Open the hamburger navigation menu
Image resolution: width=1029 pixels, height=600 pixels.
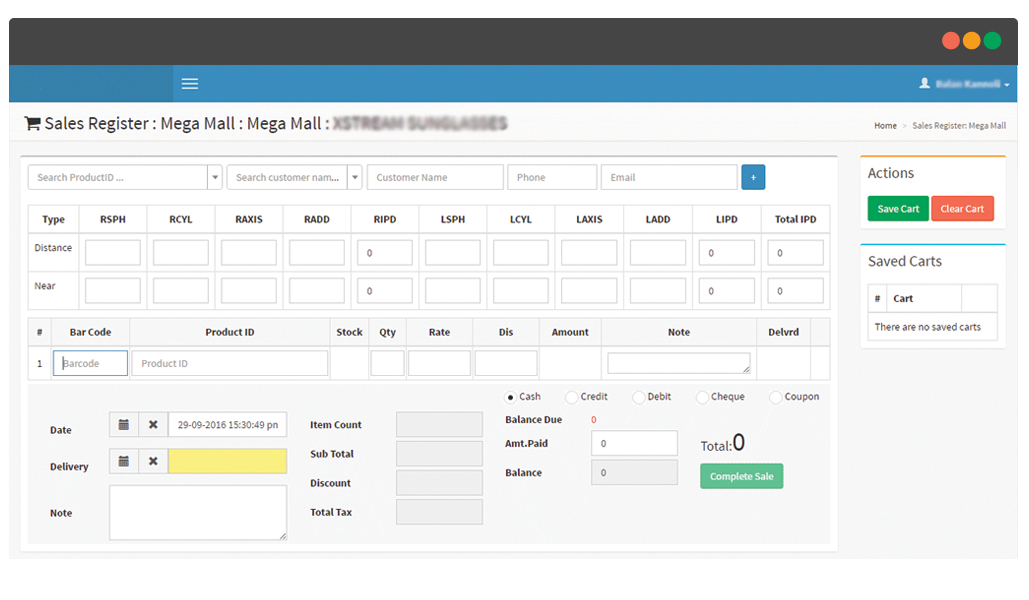pos(190,84)
